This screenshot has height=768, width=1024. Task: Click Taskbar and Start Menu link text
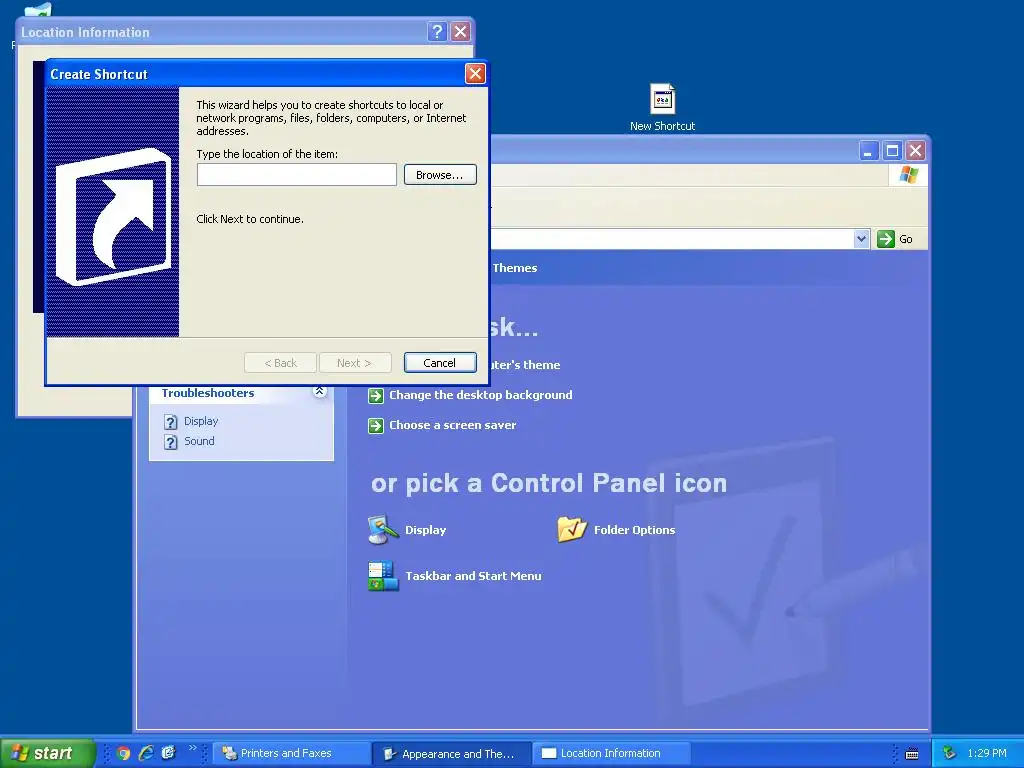473,576
